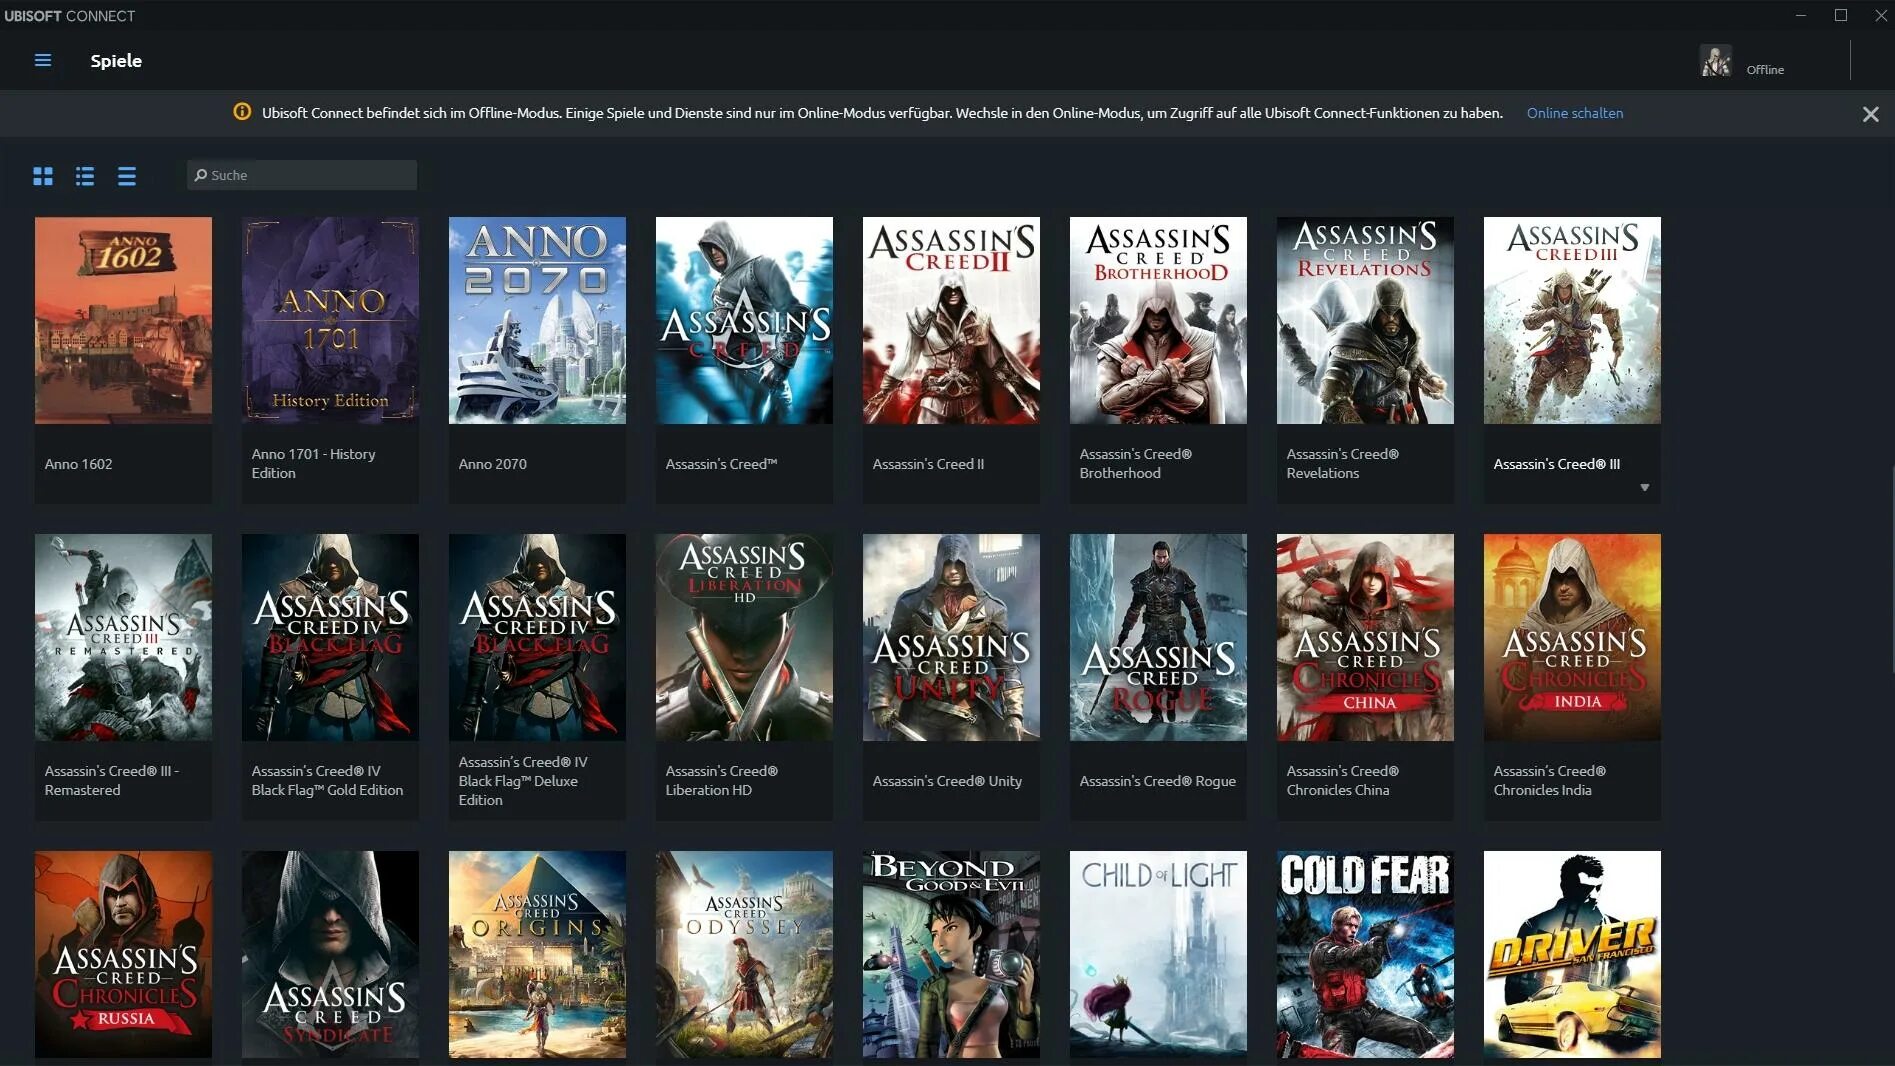Open the Spiele page header
Viewport: 1895px width, 1066px height.
116,61
